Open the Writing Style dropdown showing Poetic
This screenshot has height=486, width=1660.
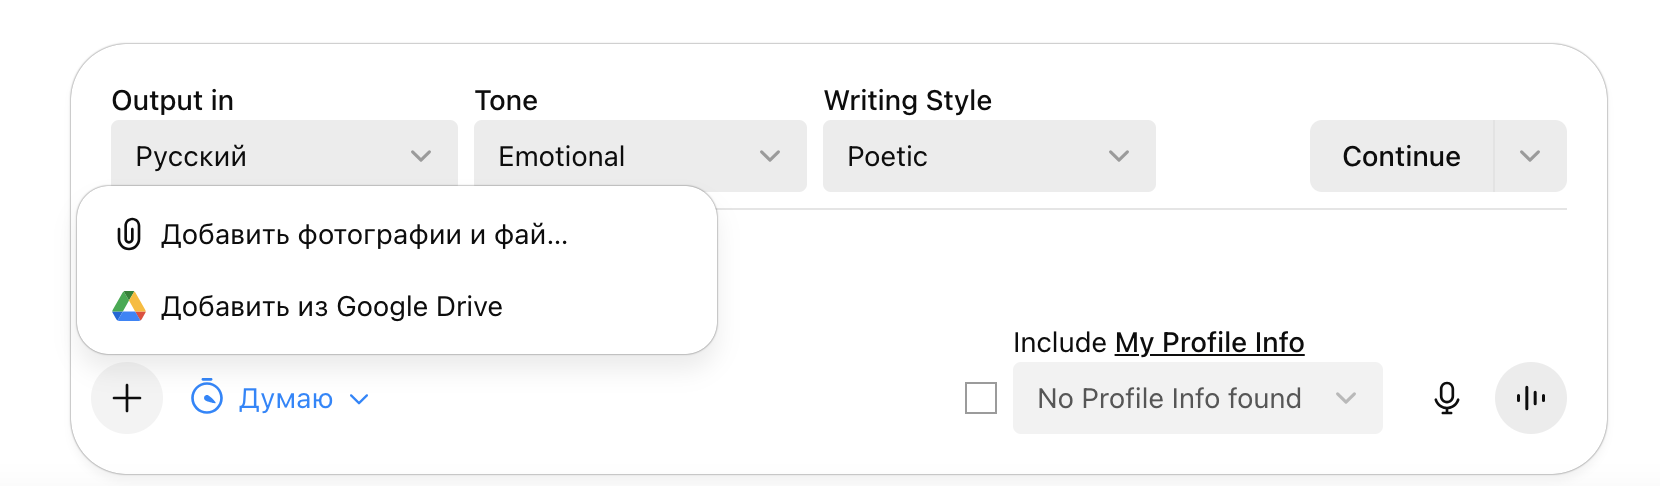(989, 156)
